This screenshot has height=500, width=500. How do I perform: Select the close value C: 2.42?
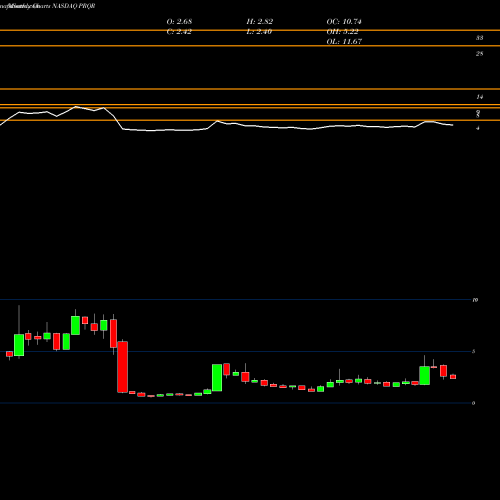pyautogui.click(x=179, y=32)
